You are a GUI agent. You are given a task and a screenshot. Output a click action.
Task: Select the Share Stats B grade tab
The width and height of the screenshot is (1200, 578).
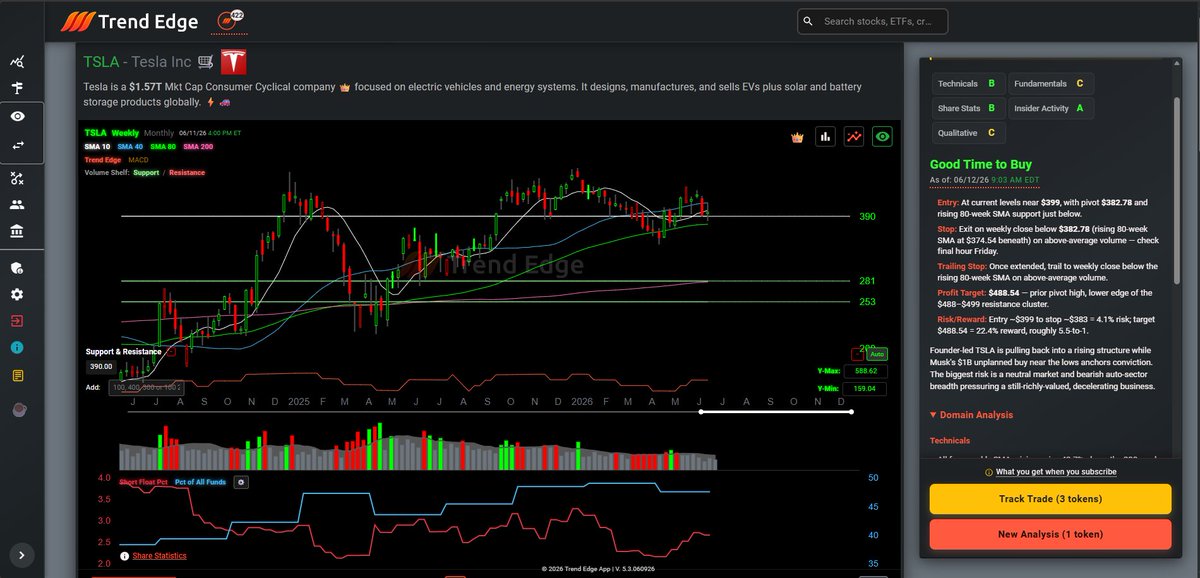pos(967,108)
